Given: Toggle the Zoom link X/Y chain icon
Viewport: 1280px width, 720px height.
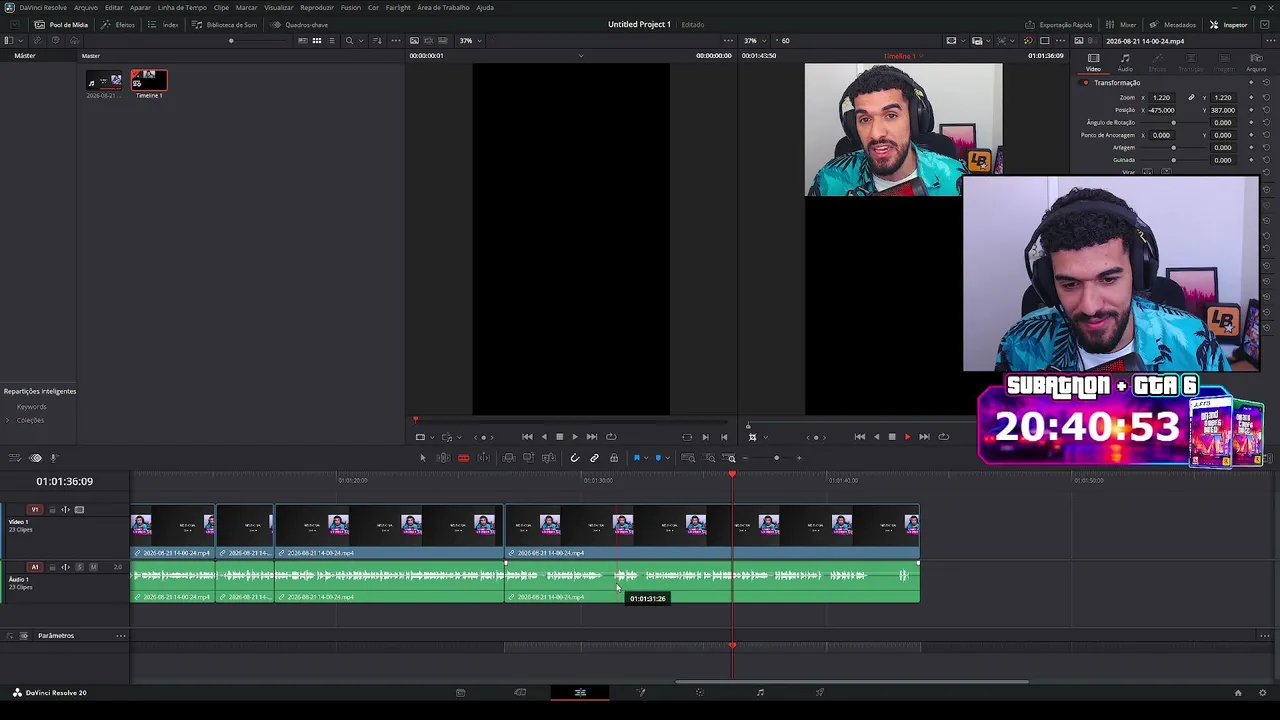Looking at the screenshot, I should click(1191, 98).
